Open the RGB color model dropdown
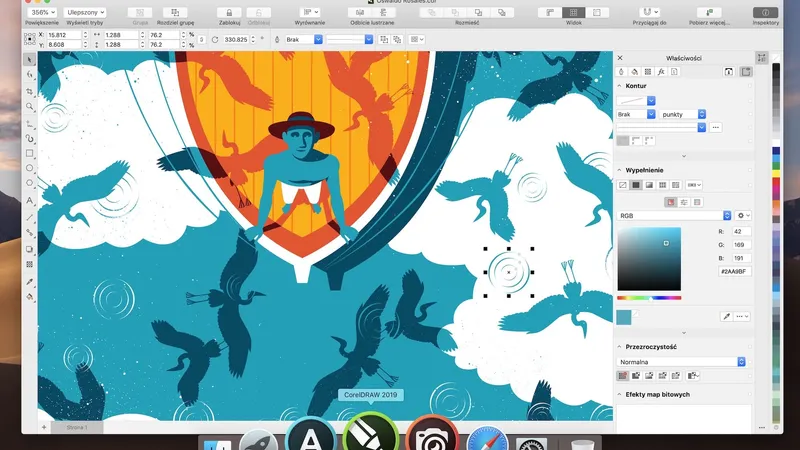 pos(675,215)
